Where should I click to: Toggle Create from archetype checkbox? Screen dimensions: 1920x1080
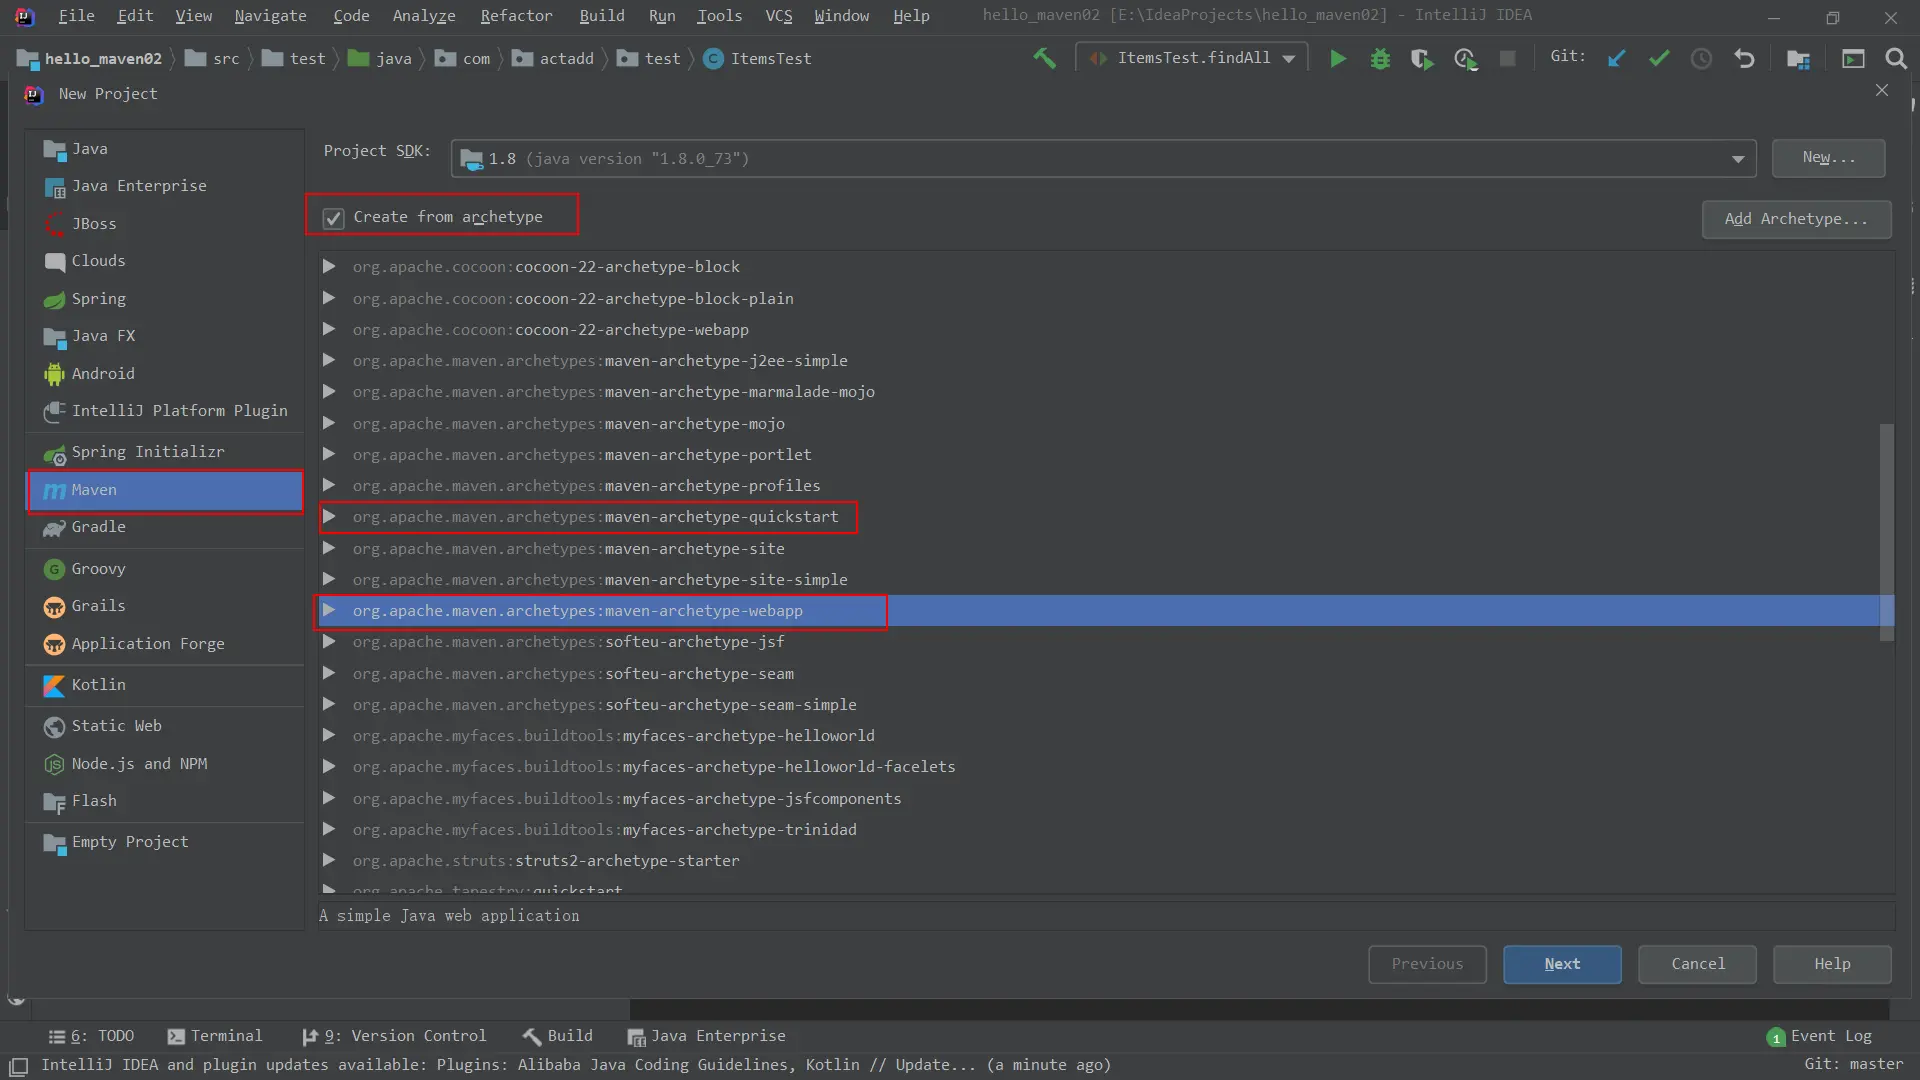click(334, 218)
